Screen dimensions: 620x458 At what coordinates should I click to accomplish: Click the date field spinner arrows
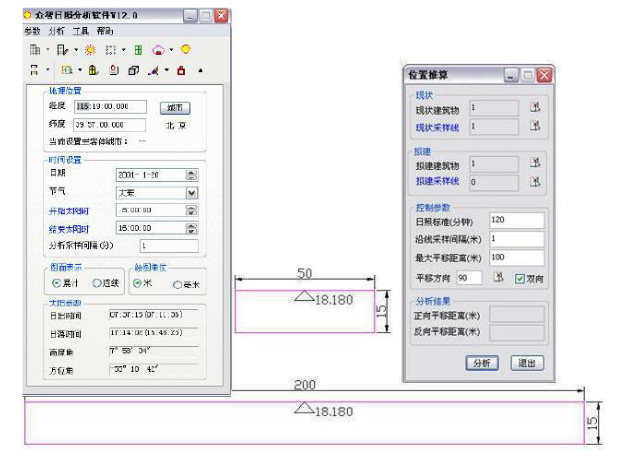tap(191, 174)
